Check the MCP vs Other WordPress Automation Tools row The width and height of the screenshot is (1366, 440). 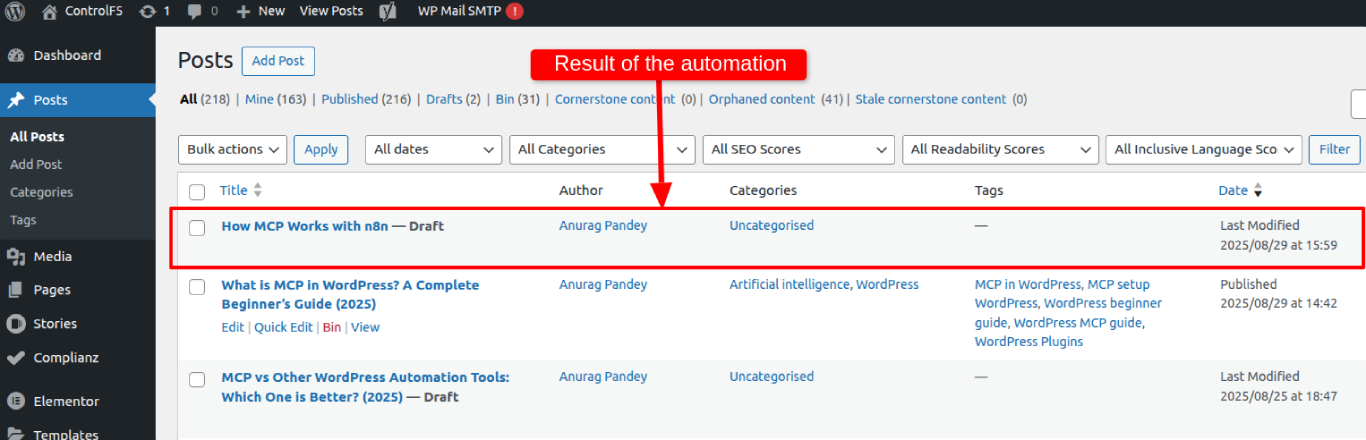[x=197, y=378]
